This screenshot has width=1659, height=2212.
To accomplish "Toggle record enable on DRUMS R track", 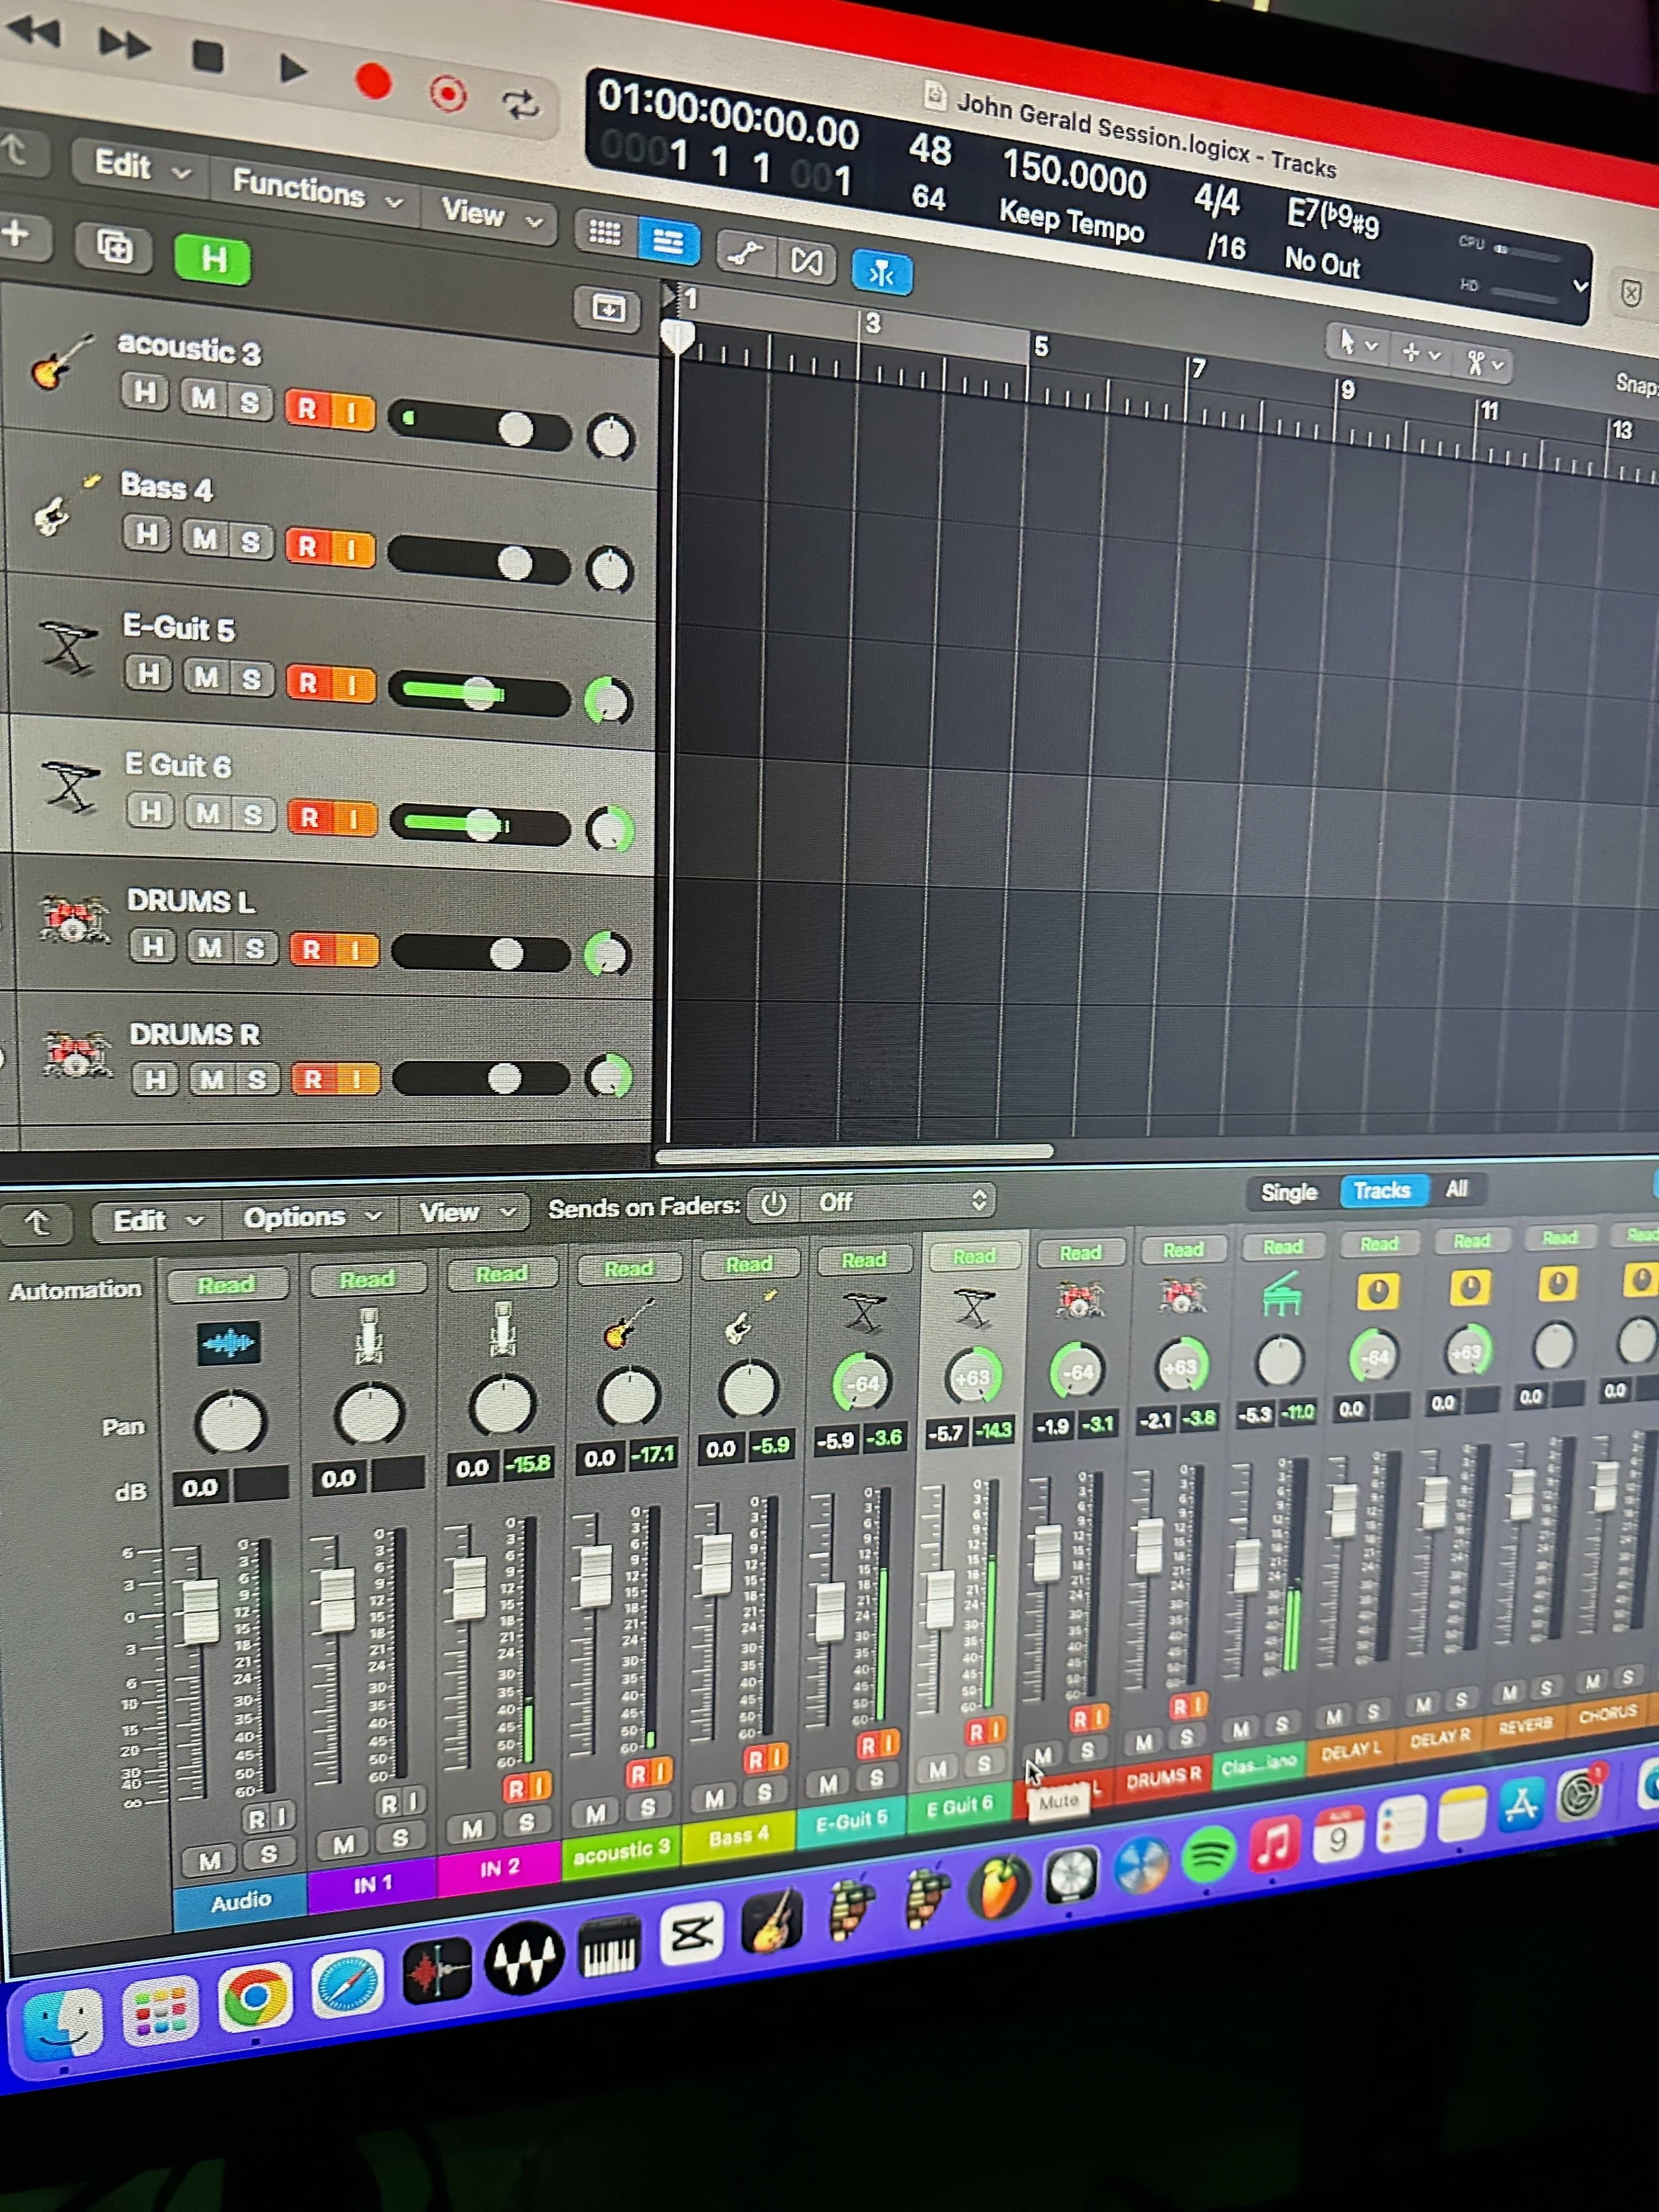I will click(x=314, y=1079).
